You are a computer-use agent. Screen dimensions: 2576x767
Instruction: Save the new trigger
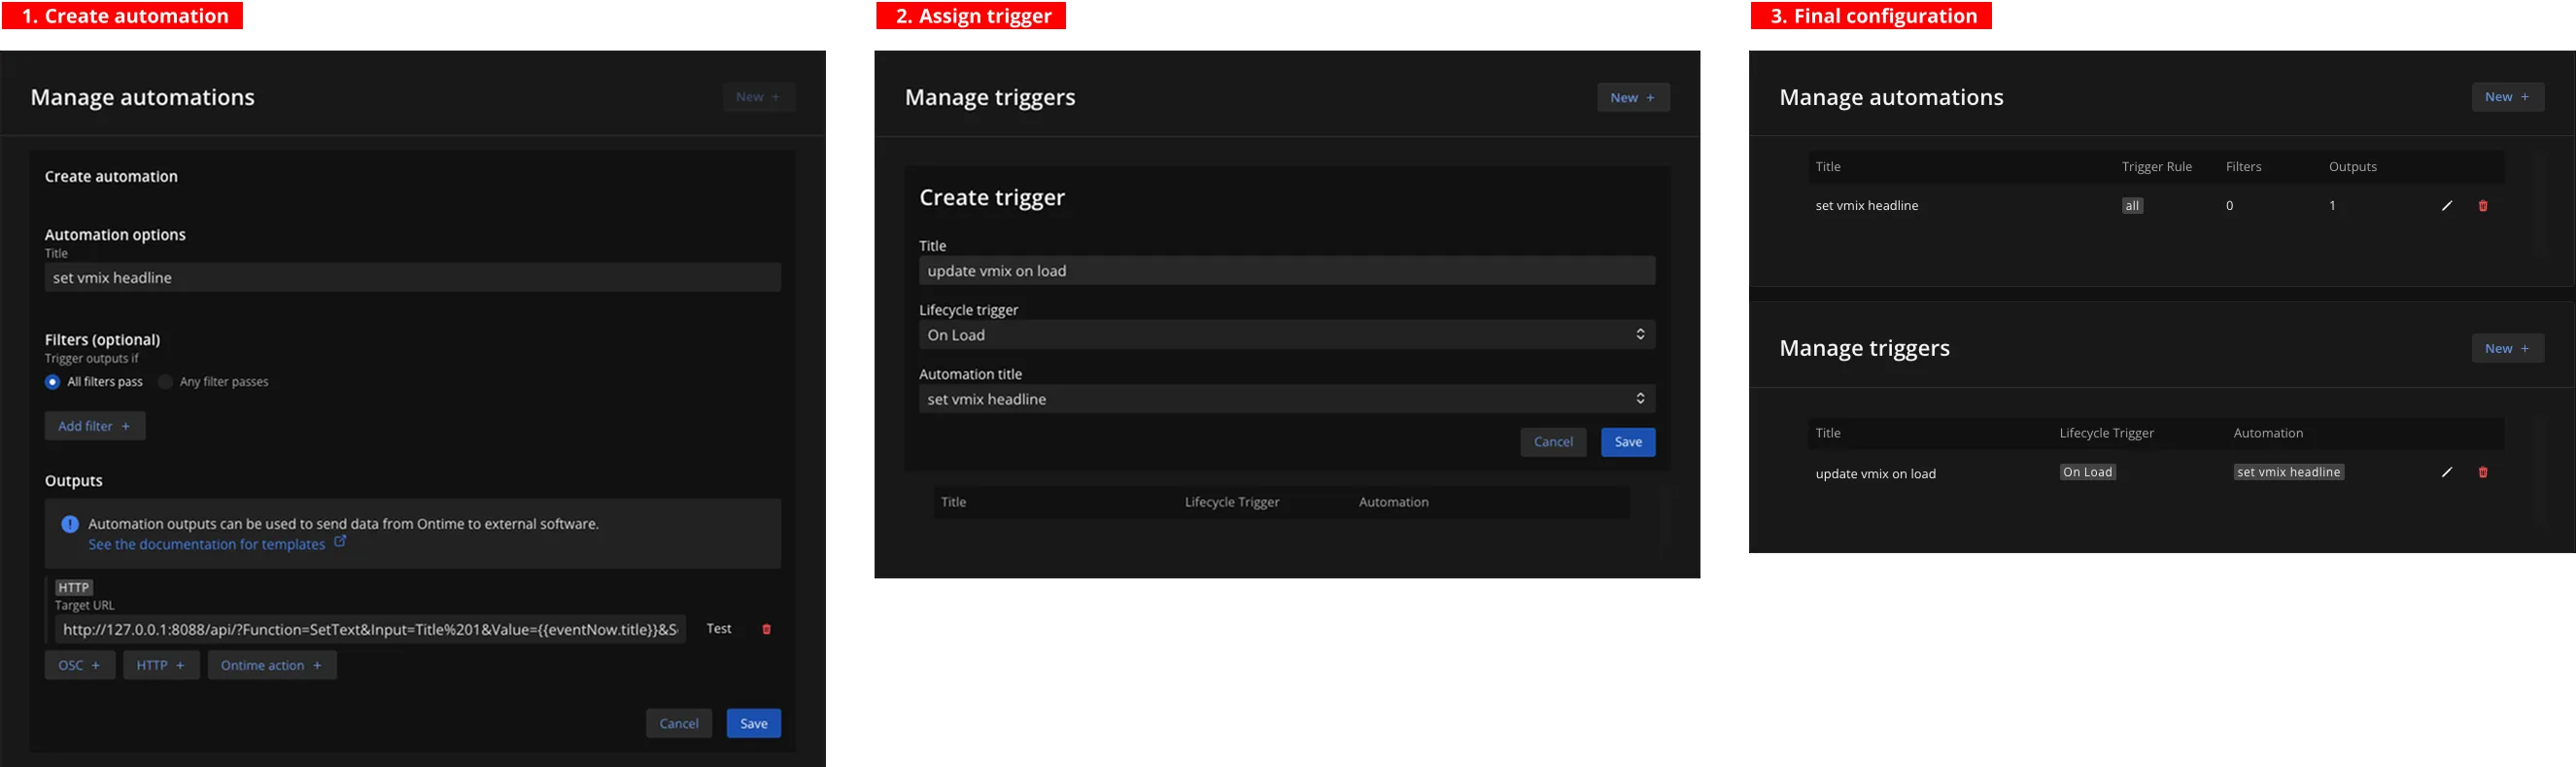pos(1628,442)
